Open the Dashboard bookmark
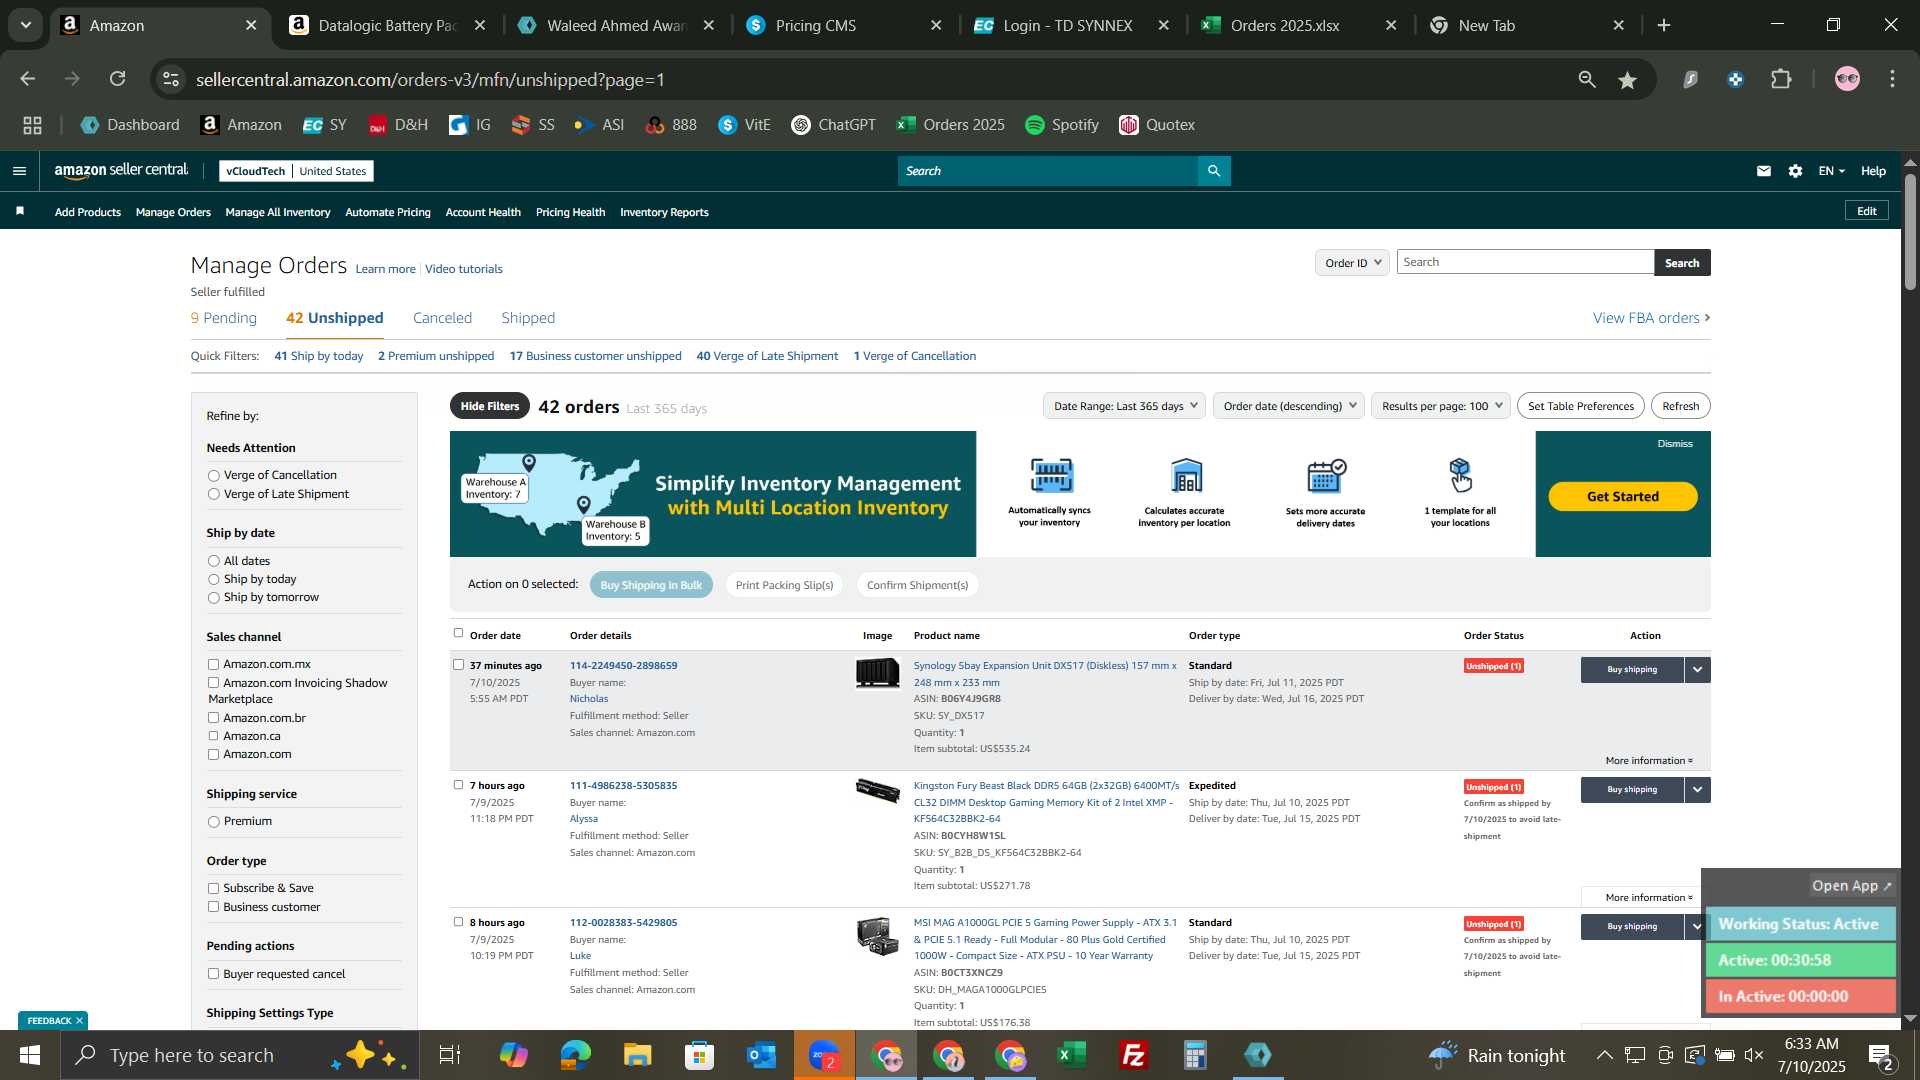Screen dimensions: 1920x1080 [130, 125]
